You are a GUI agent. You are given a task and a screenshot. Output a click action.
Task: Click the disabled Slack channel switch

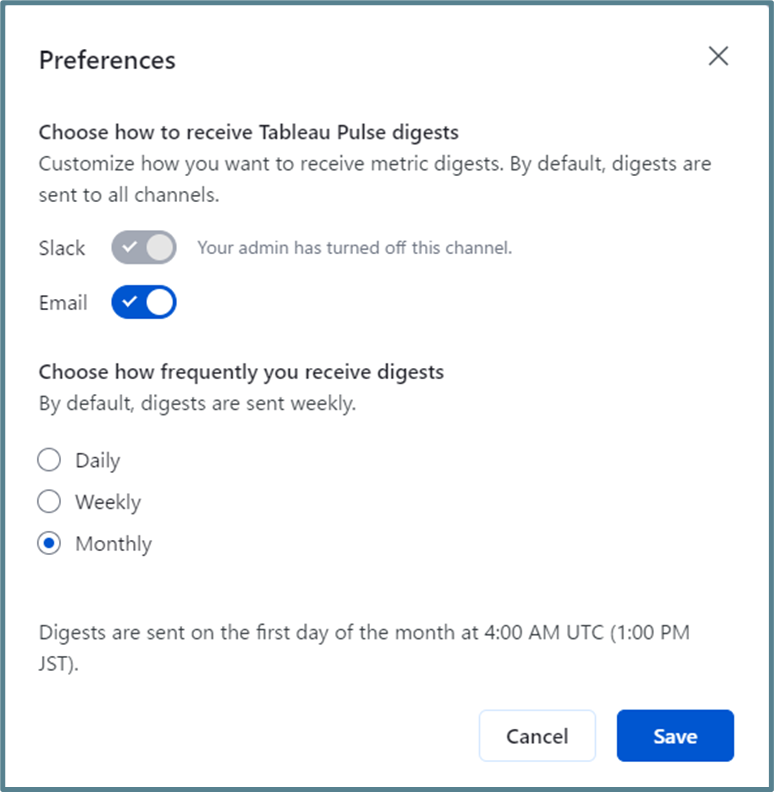coord(144,247)
